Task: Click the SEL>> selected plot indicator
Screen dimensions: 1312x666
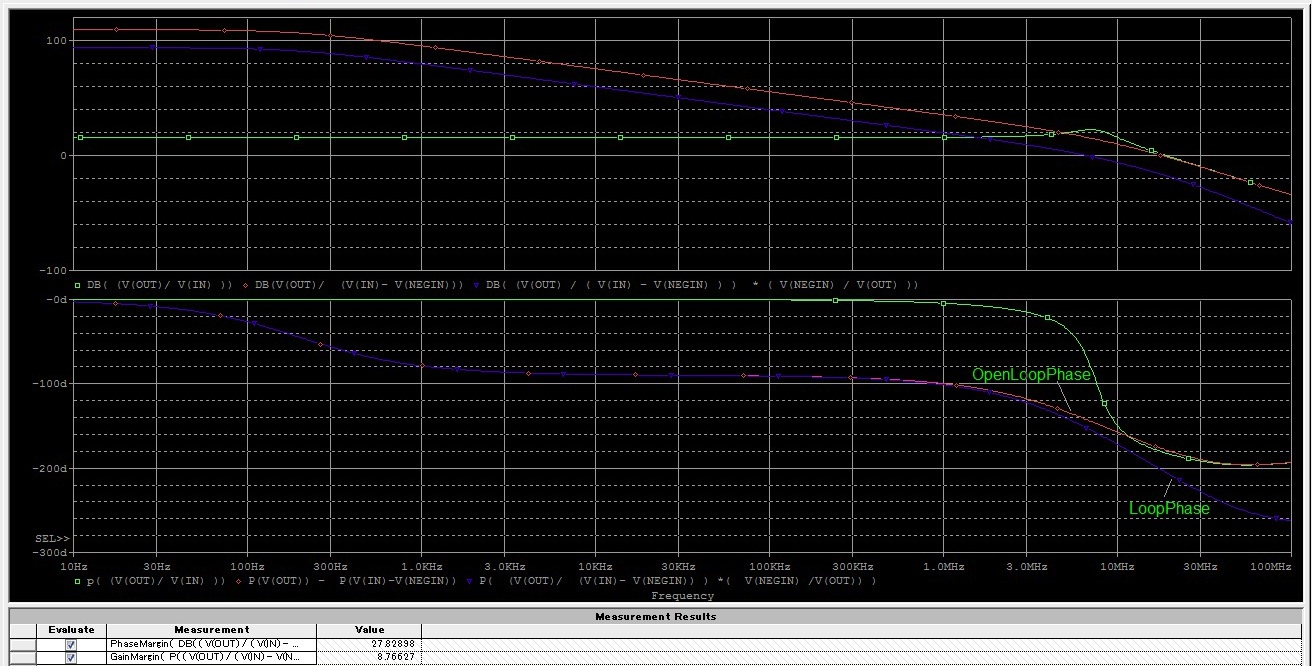Action: coord(52,539)
